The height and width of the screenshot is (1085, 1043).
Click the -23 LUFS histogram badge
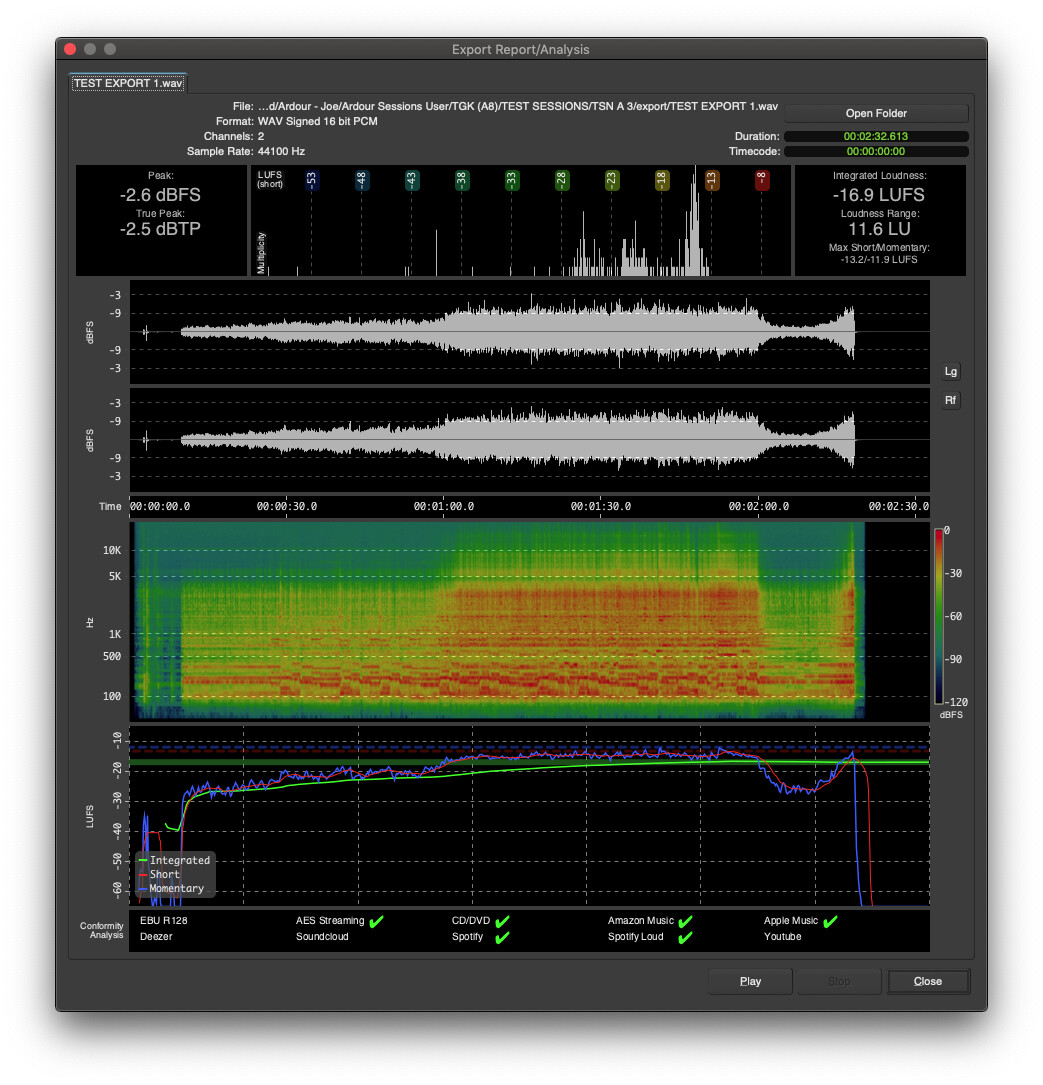611,181
